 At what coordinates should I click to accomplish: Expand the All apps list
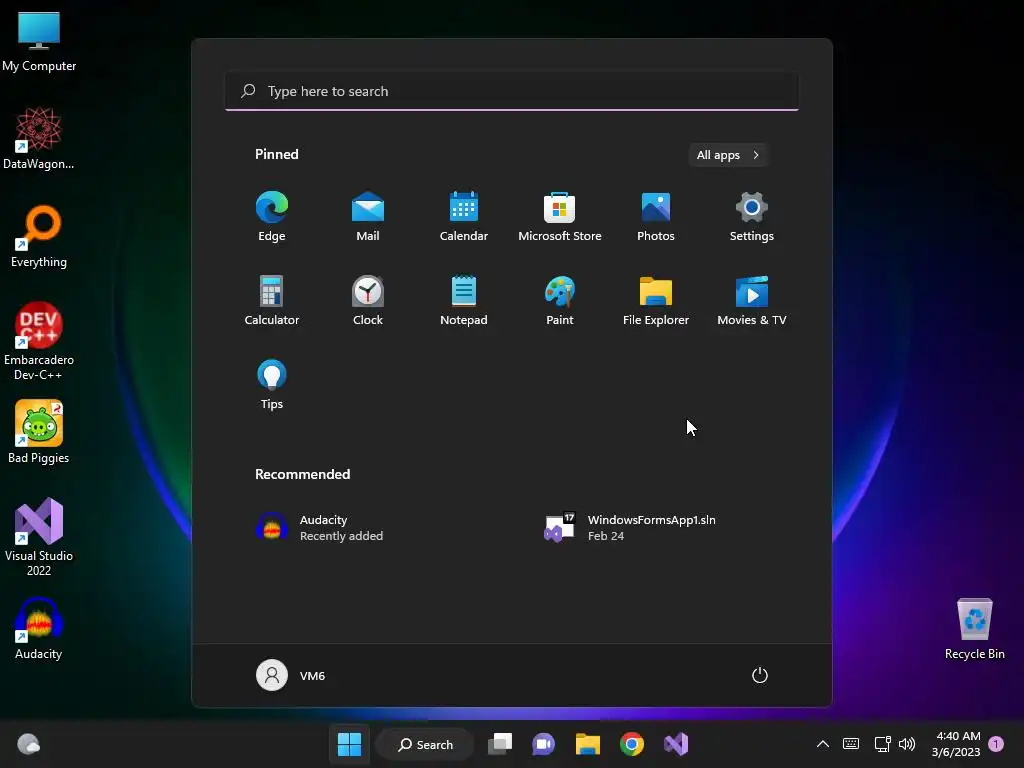(728, 155)
